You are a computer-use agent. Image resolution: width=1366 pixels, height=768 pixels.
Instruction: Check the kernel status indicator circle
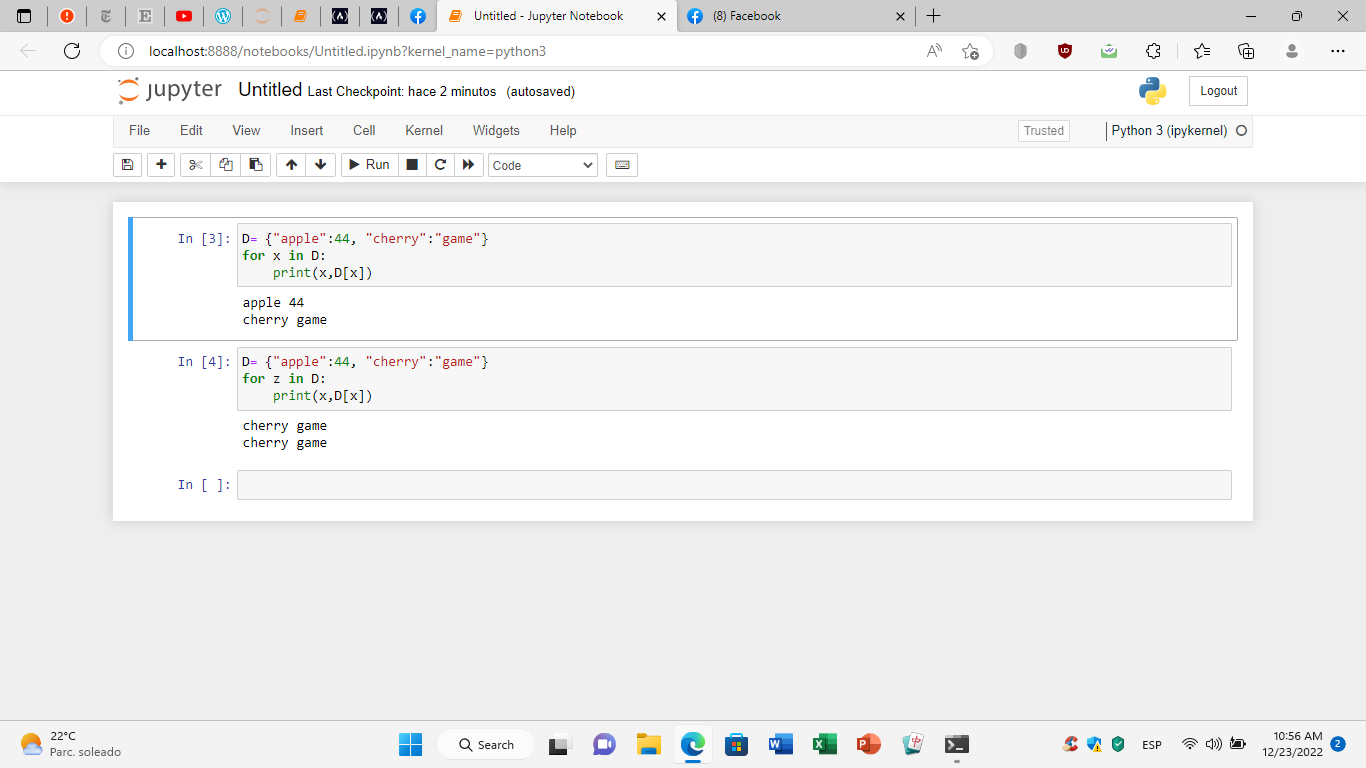(1241, 130)
